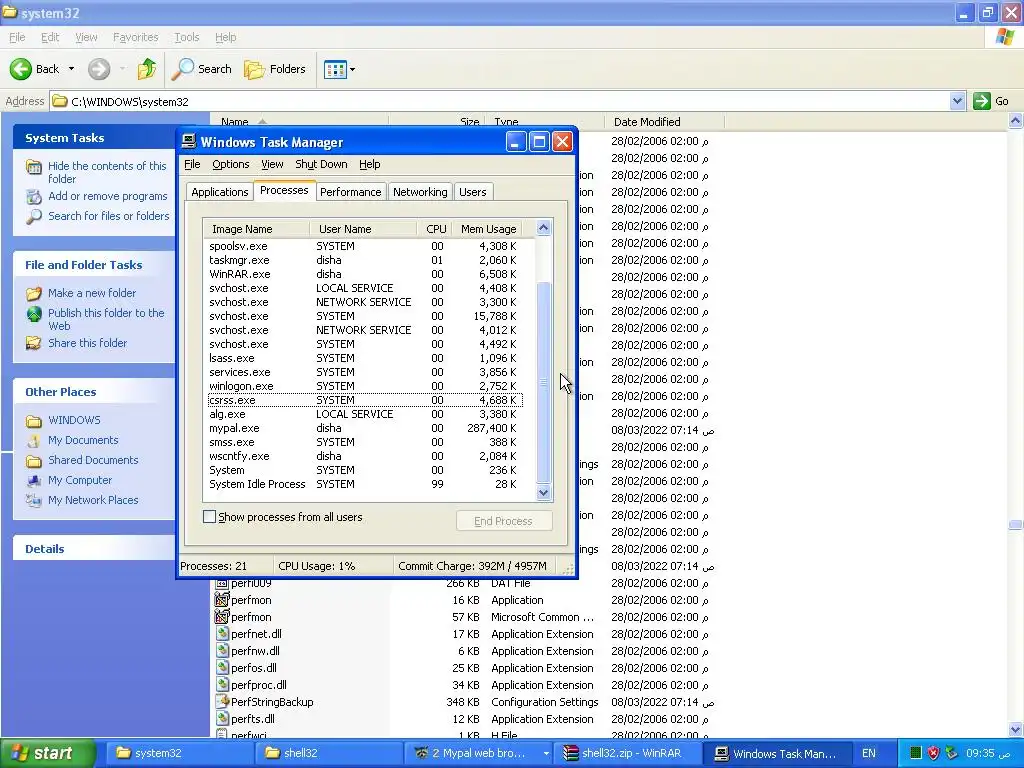Open the Search toolbar button

[x=202, y=69]
